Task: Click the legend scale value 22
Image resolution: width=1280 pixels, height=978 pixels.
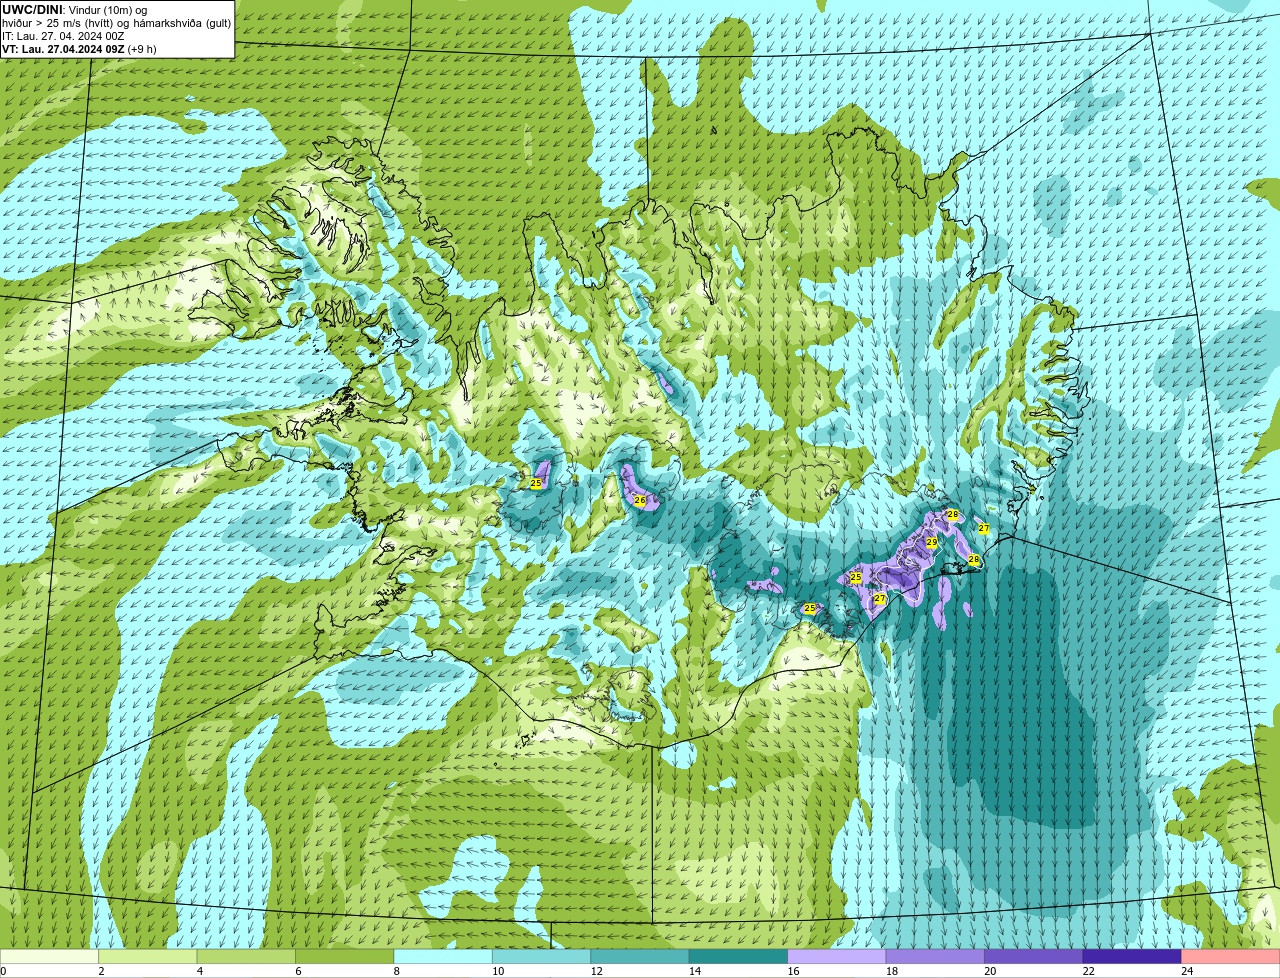Action: (x=1088, y=971)
